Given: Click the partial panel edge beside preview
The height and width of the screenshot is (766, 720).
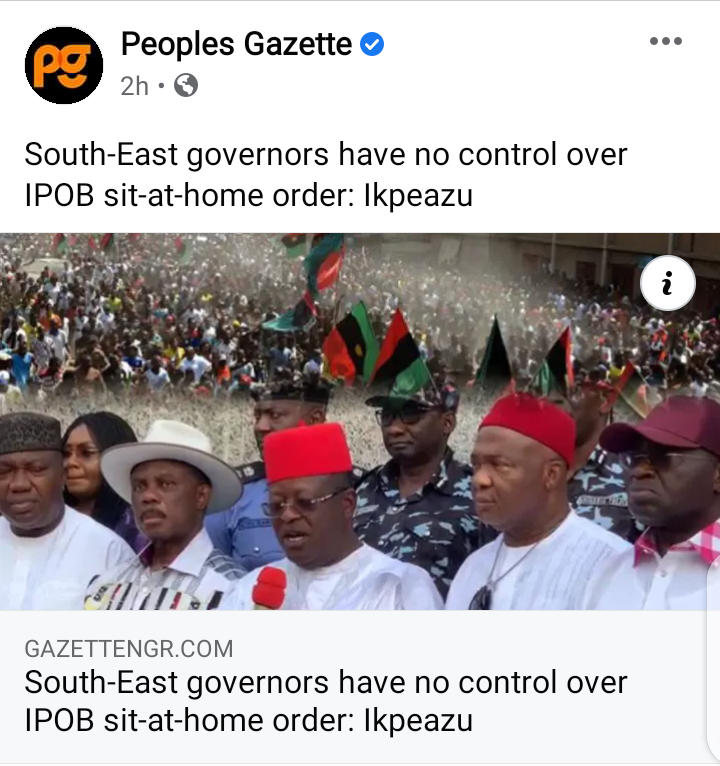Looking at the screenshot, I should [x=713, y=660].
